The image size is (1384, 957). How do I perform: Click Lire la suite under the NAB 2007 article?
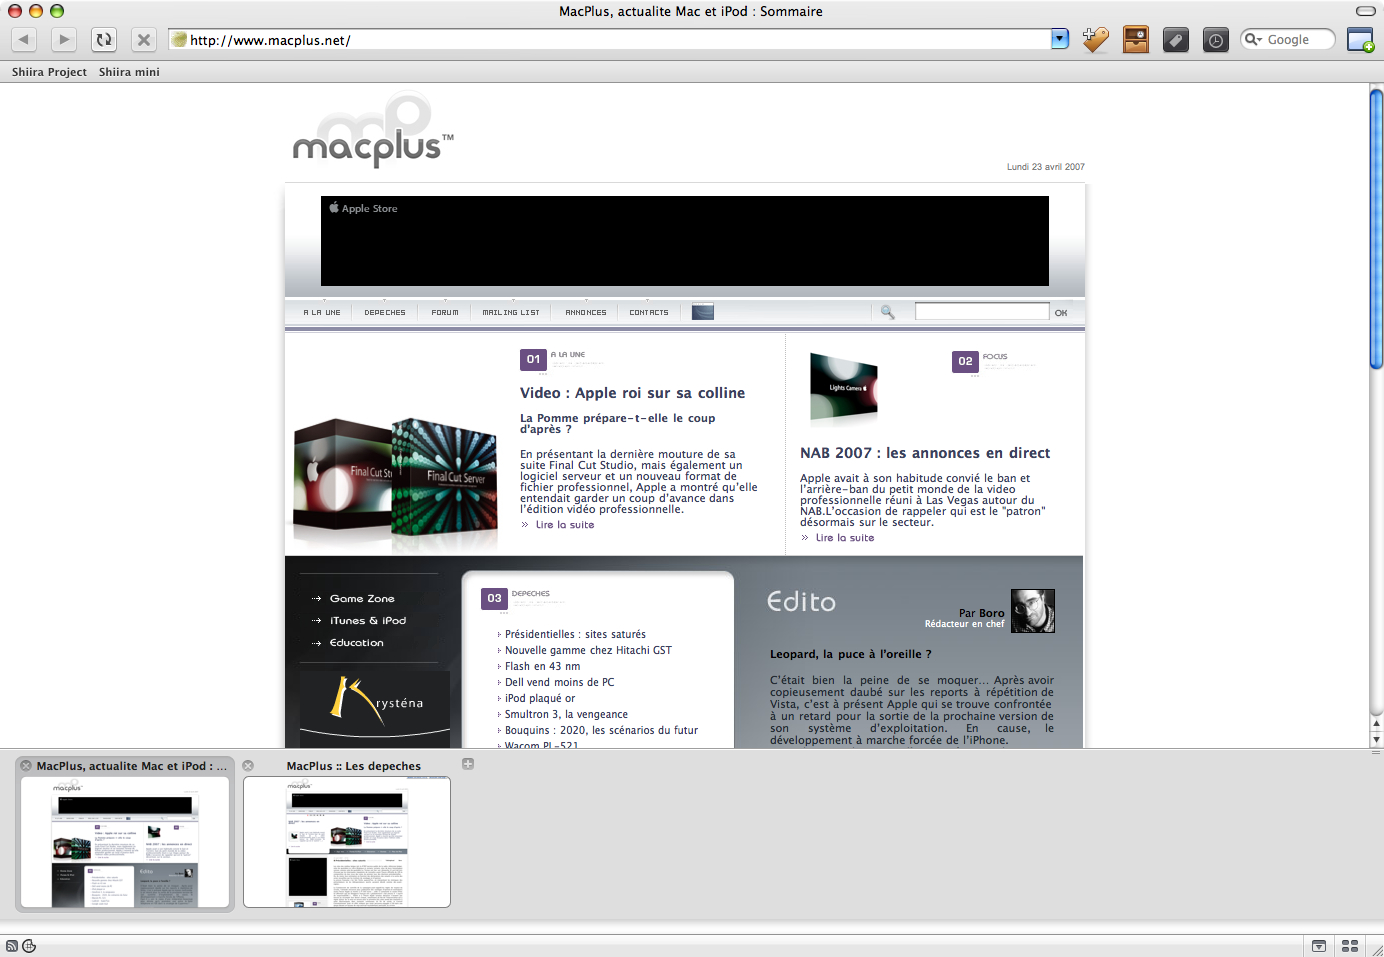[845, 538]
